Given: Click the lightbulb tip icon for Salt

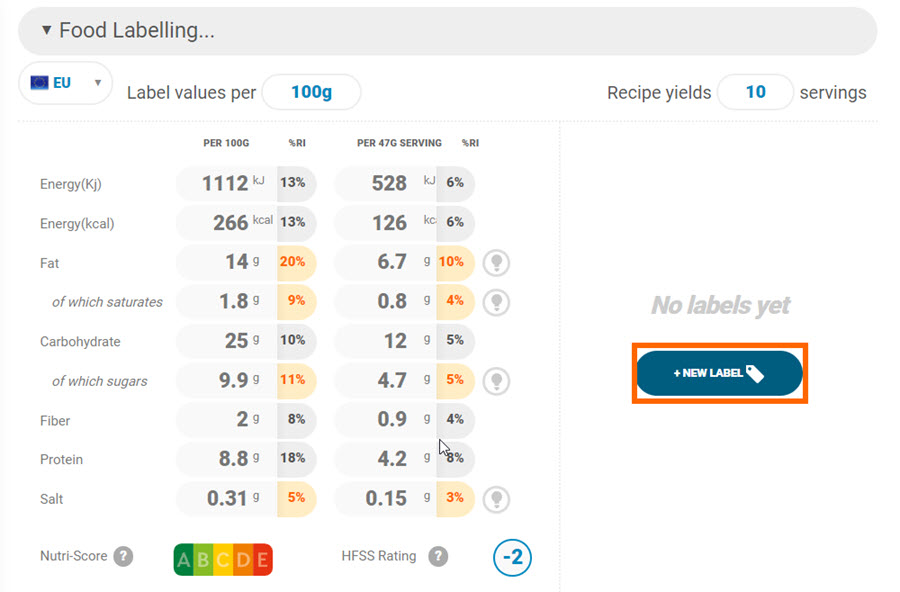Looking at the screenshot, I should 496,499.
